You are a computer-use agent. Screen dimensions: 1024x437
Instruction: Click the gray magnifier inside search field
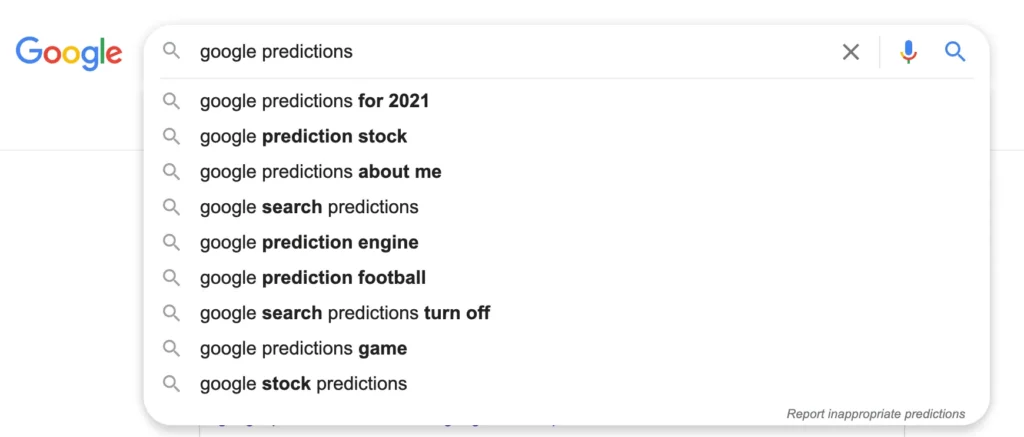pyautogui.click(x=171, y=51)
